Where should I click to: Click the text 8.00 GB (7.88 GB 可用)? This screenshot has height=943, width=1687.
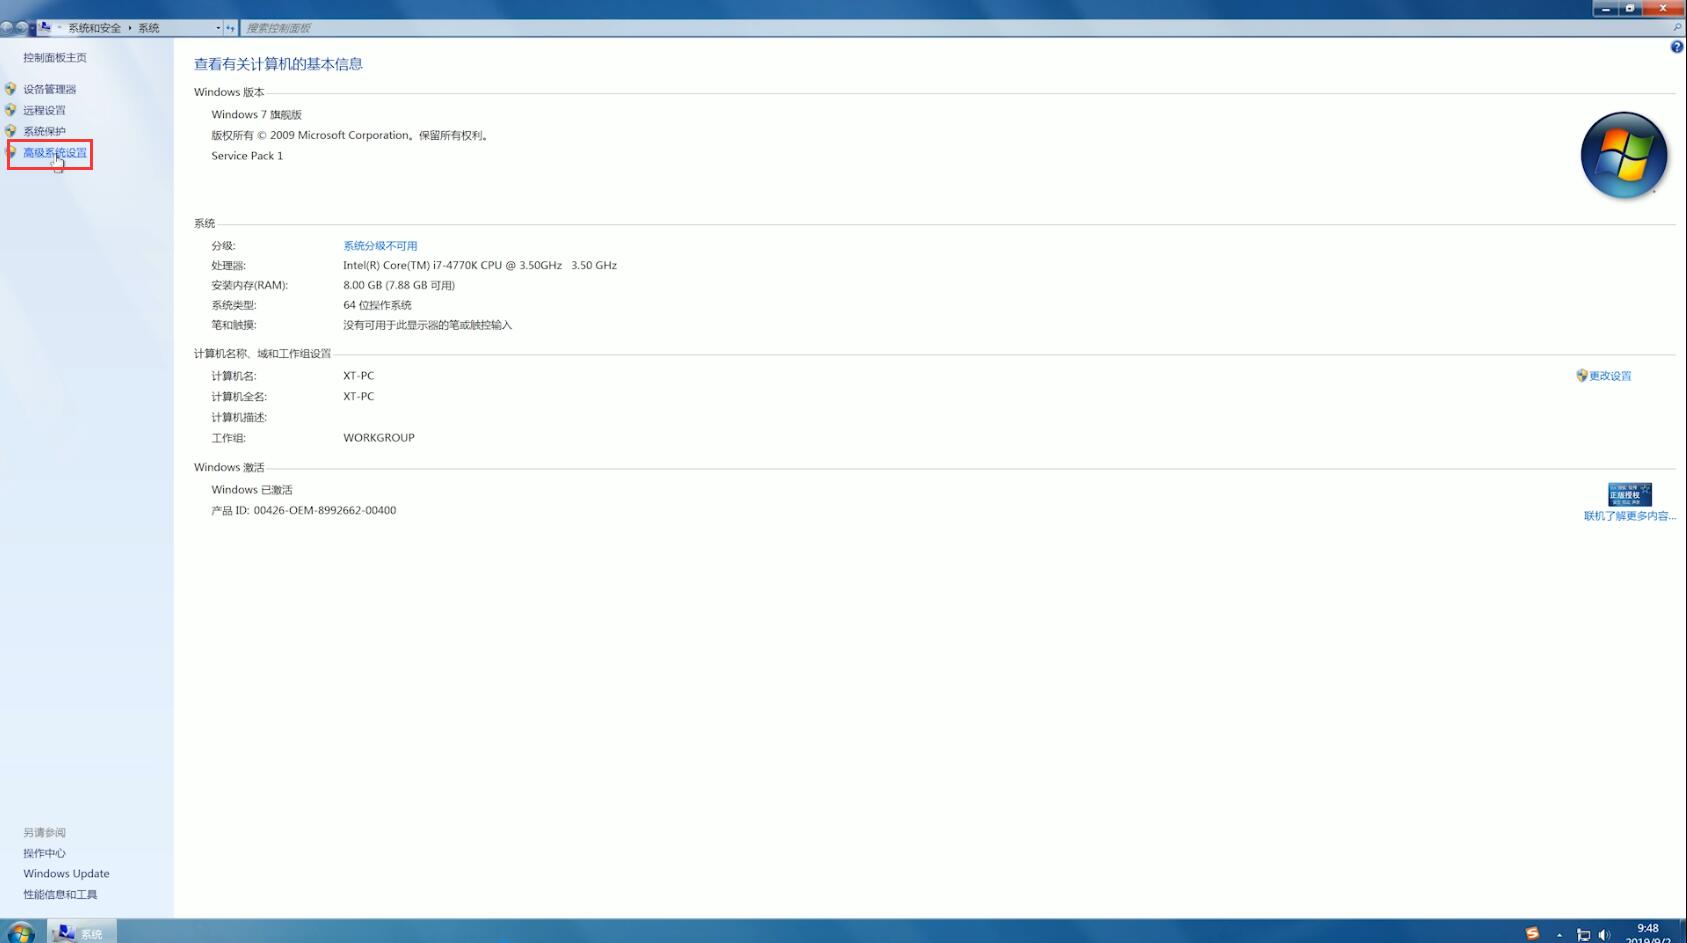point(399,285)
